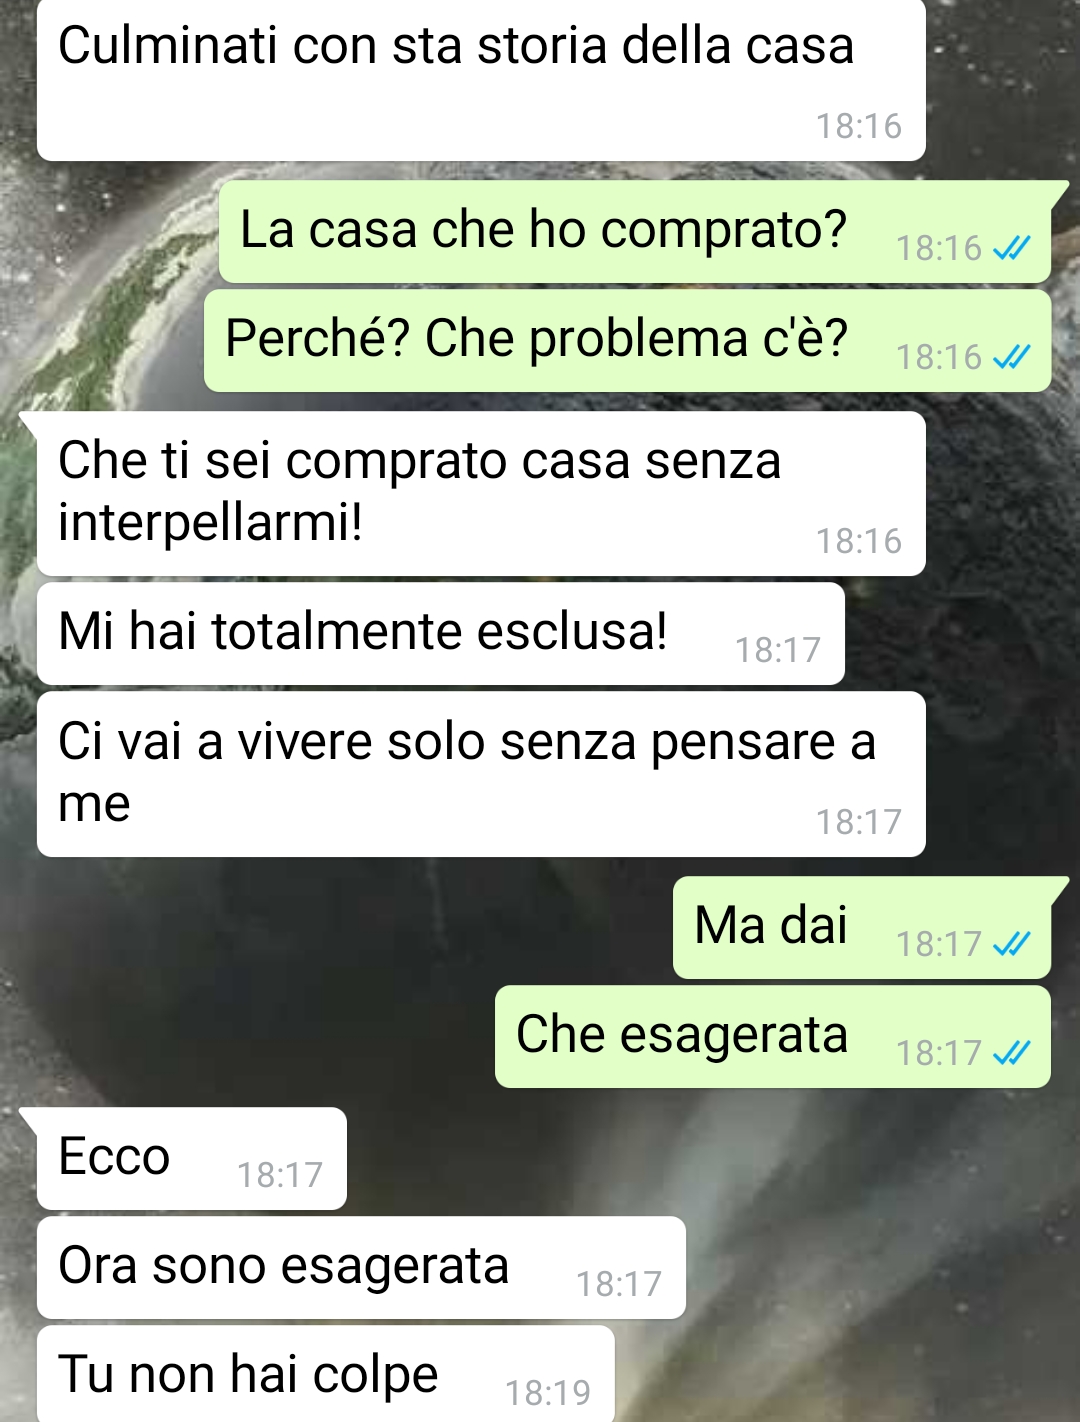Tap the 'Ma dai' sent message
1080x1422 pixels.
pyautogui.click(x=862, y=928)
